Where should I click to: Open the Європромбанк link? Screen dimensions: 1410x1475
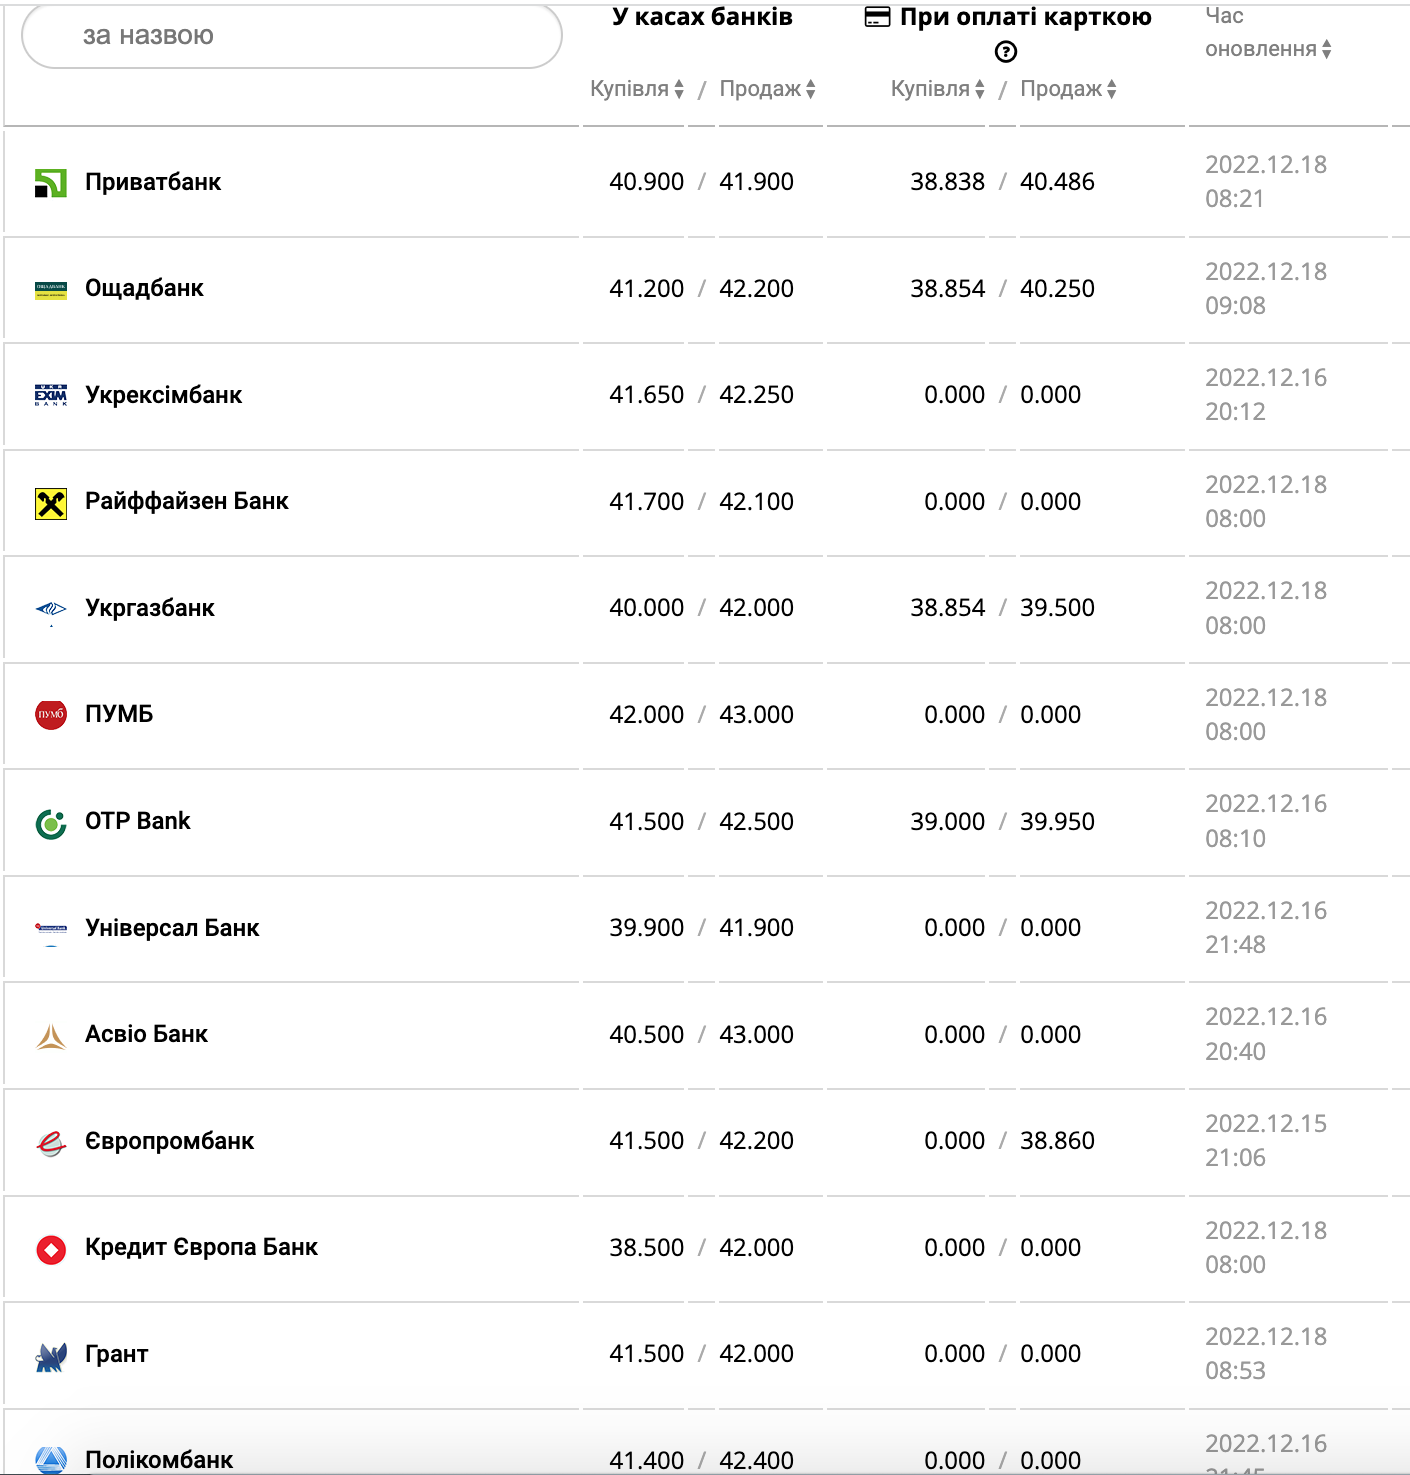click(169, 1141)
